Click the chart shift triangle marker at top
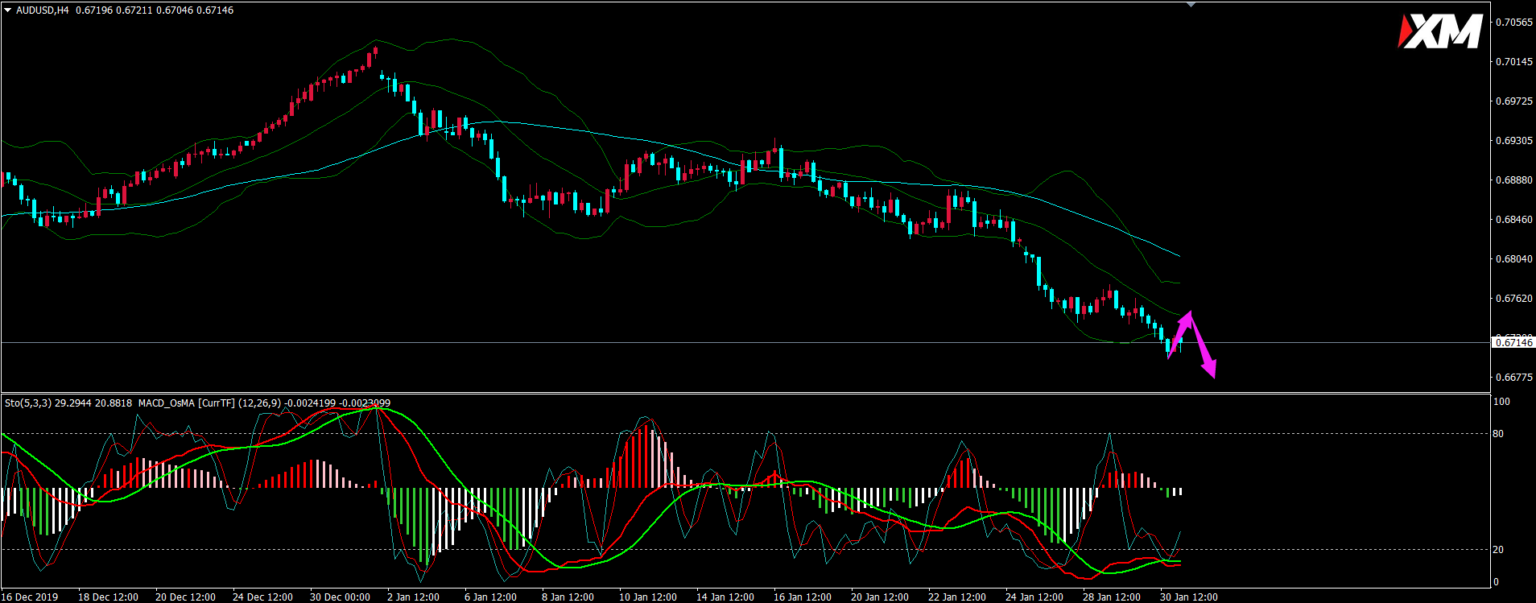The image size is (1536, 603). [x=1190, y=5]
